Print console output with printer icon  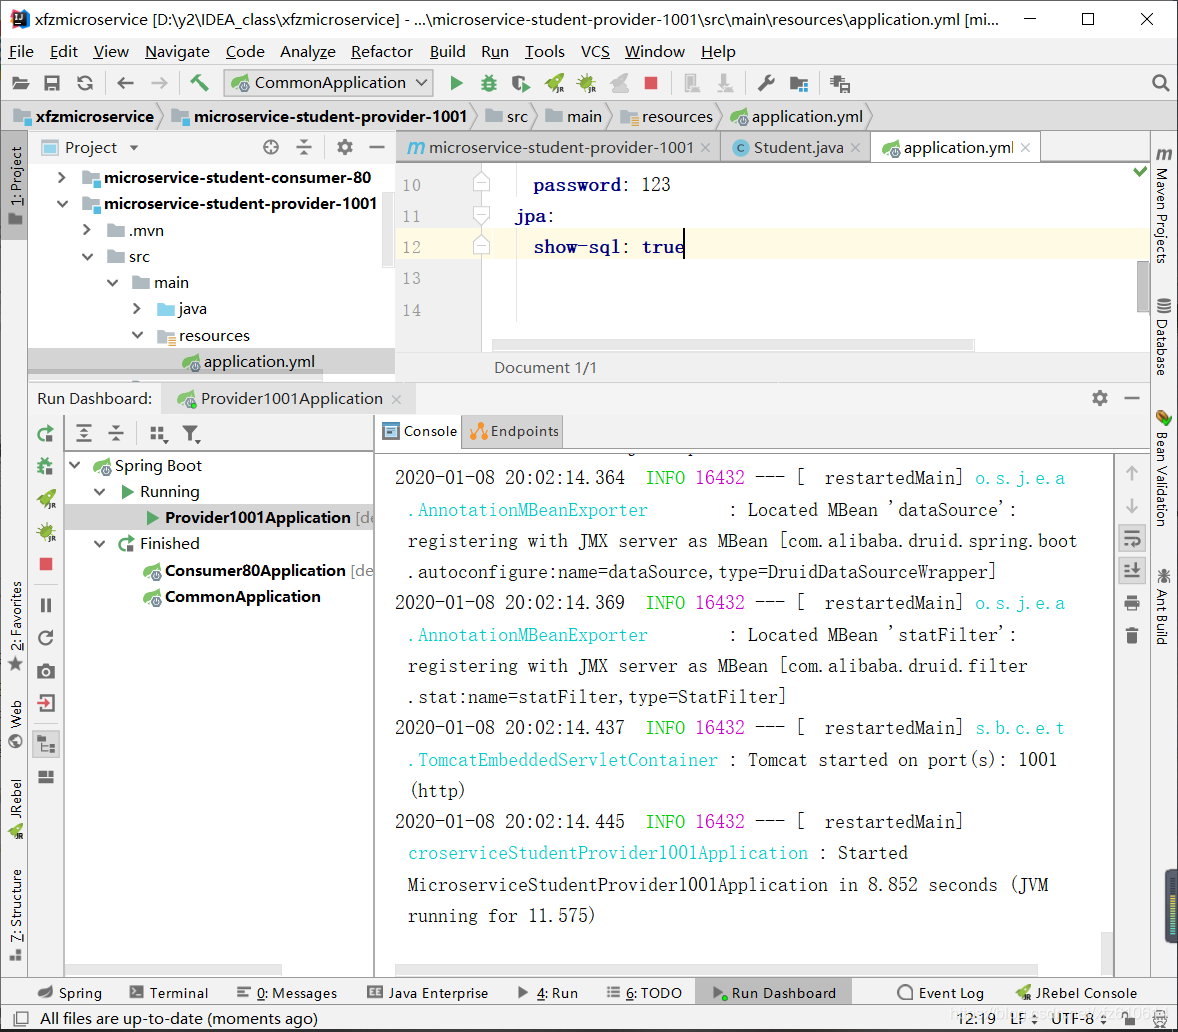[1132, 603]
